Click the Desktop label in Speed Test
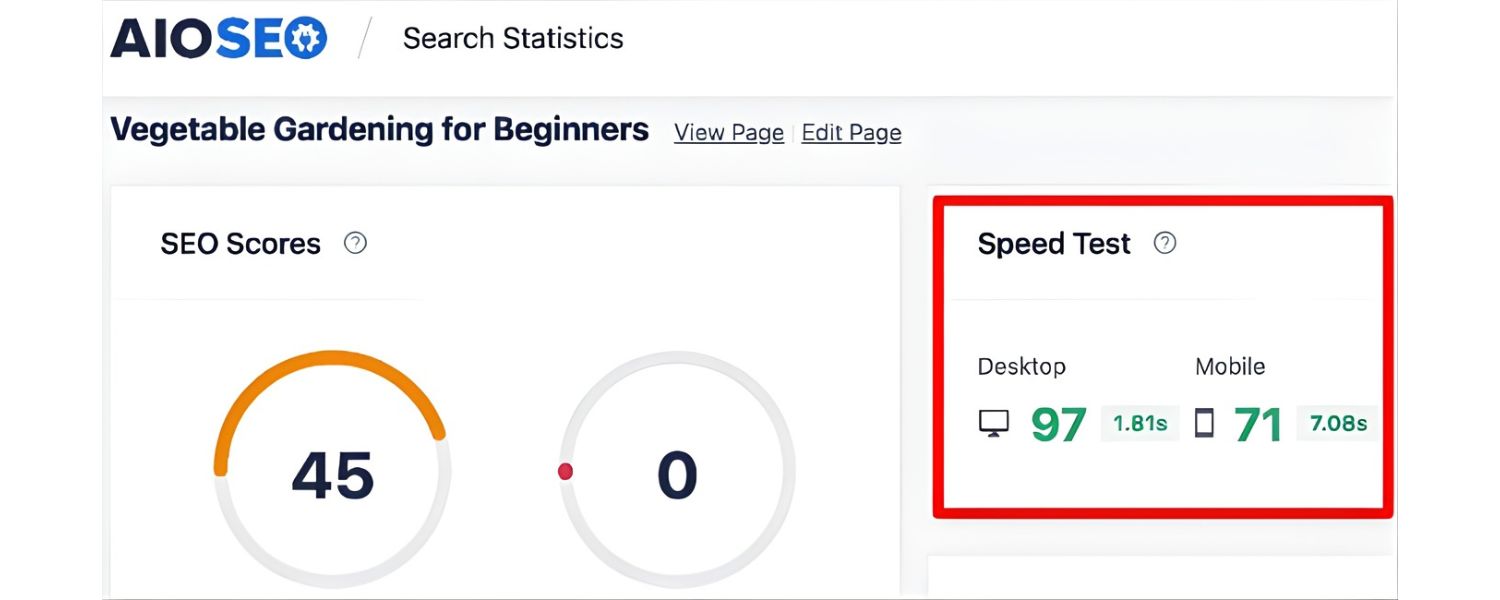Image resolution: width=1500 pixels, height=600 pixels. (x=1022, y=366)
